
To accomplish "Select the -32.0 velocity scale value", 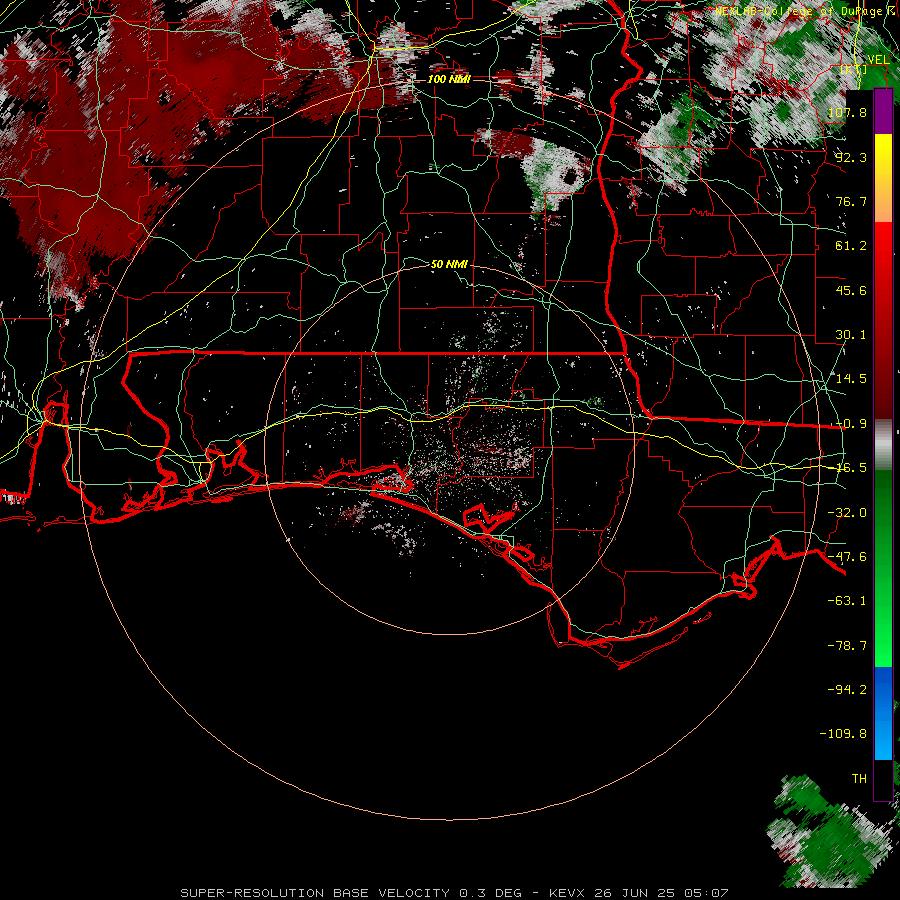I will click(847, 513).
